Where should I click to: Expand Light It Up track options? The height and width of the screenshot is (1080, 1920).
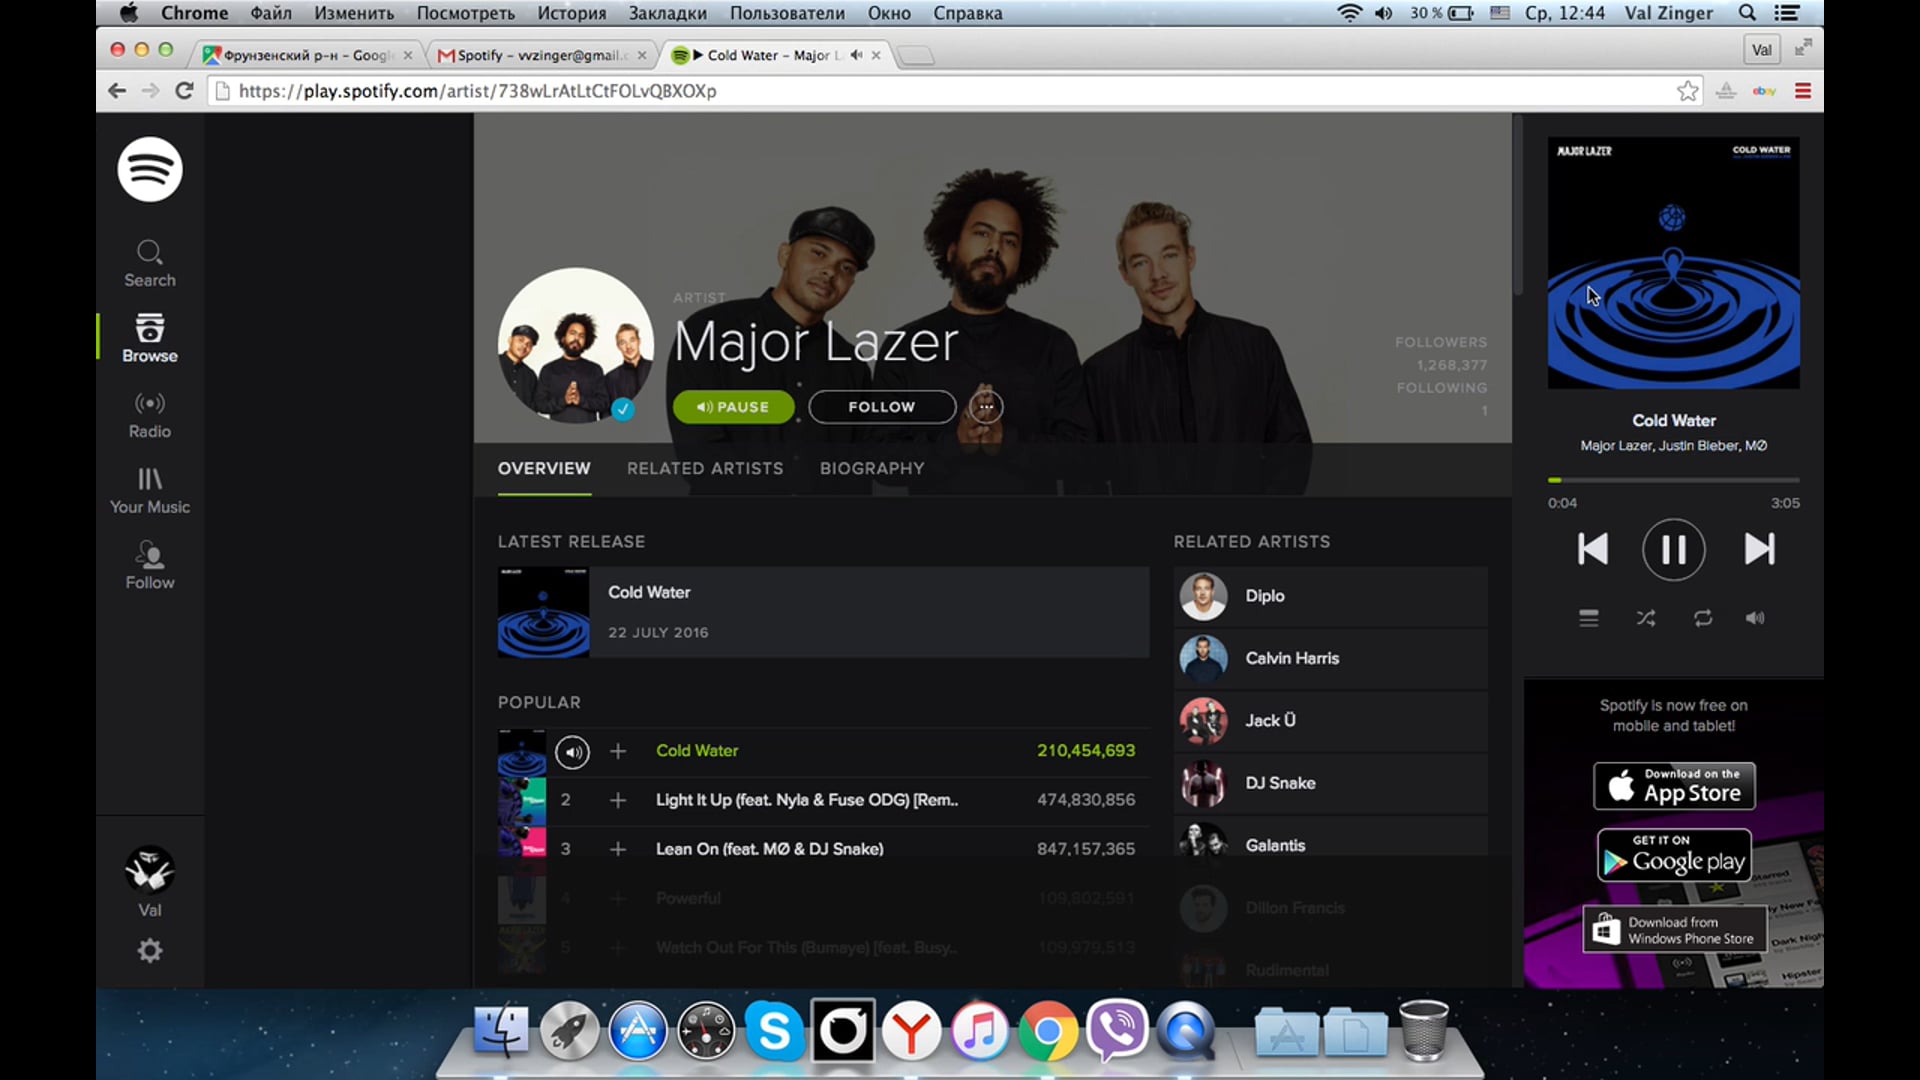(617, 799)
